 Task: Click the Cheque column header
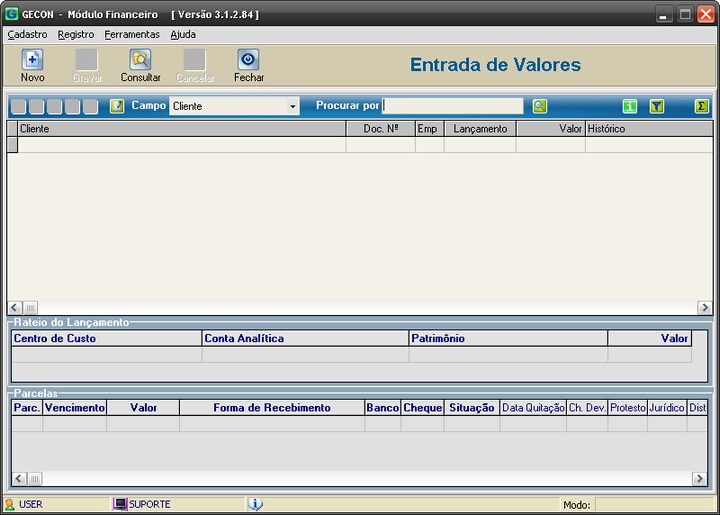(x=422, y=408)
